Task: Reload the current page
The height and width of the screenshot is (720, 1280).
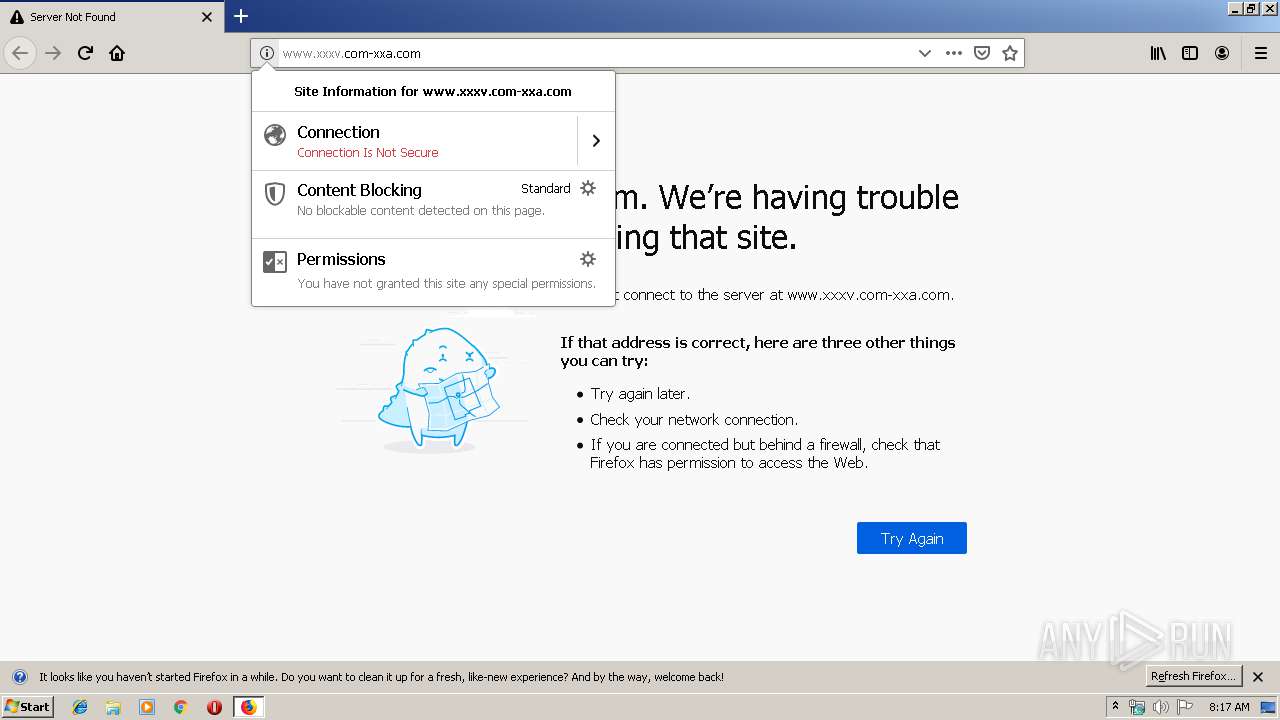Action: pos(85,53)
